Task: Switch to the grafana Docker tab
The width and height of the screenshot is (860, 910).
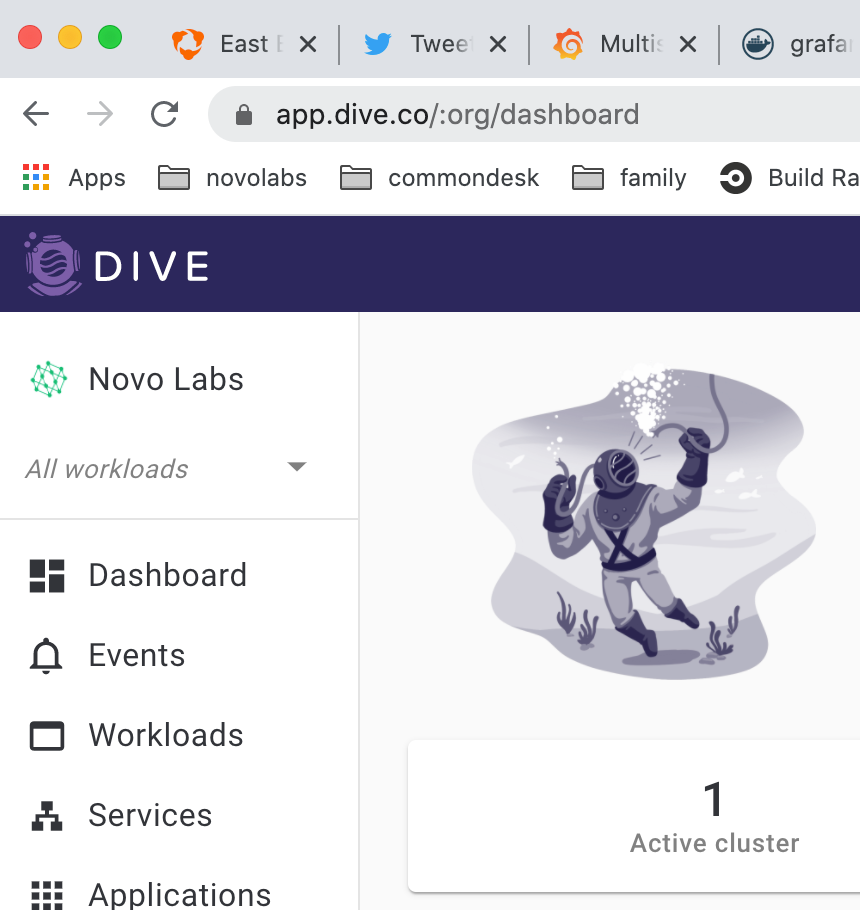Action: tap(800, 44)
